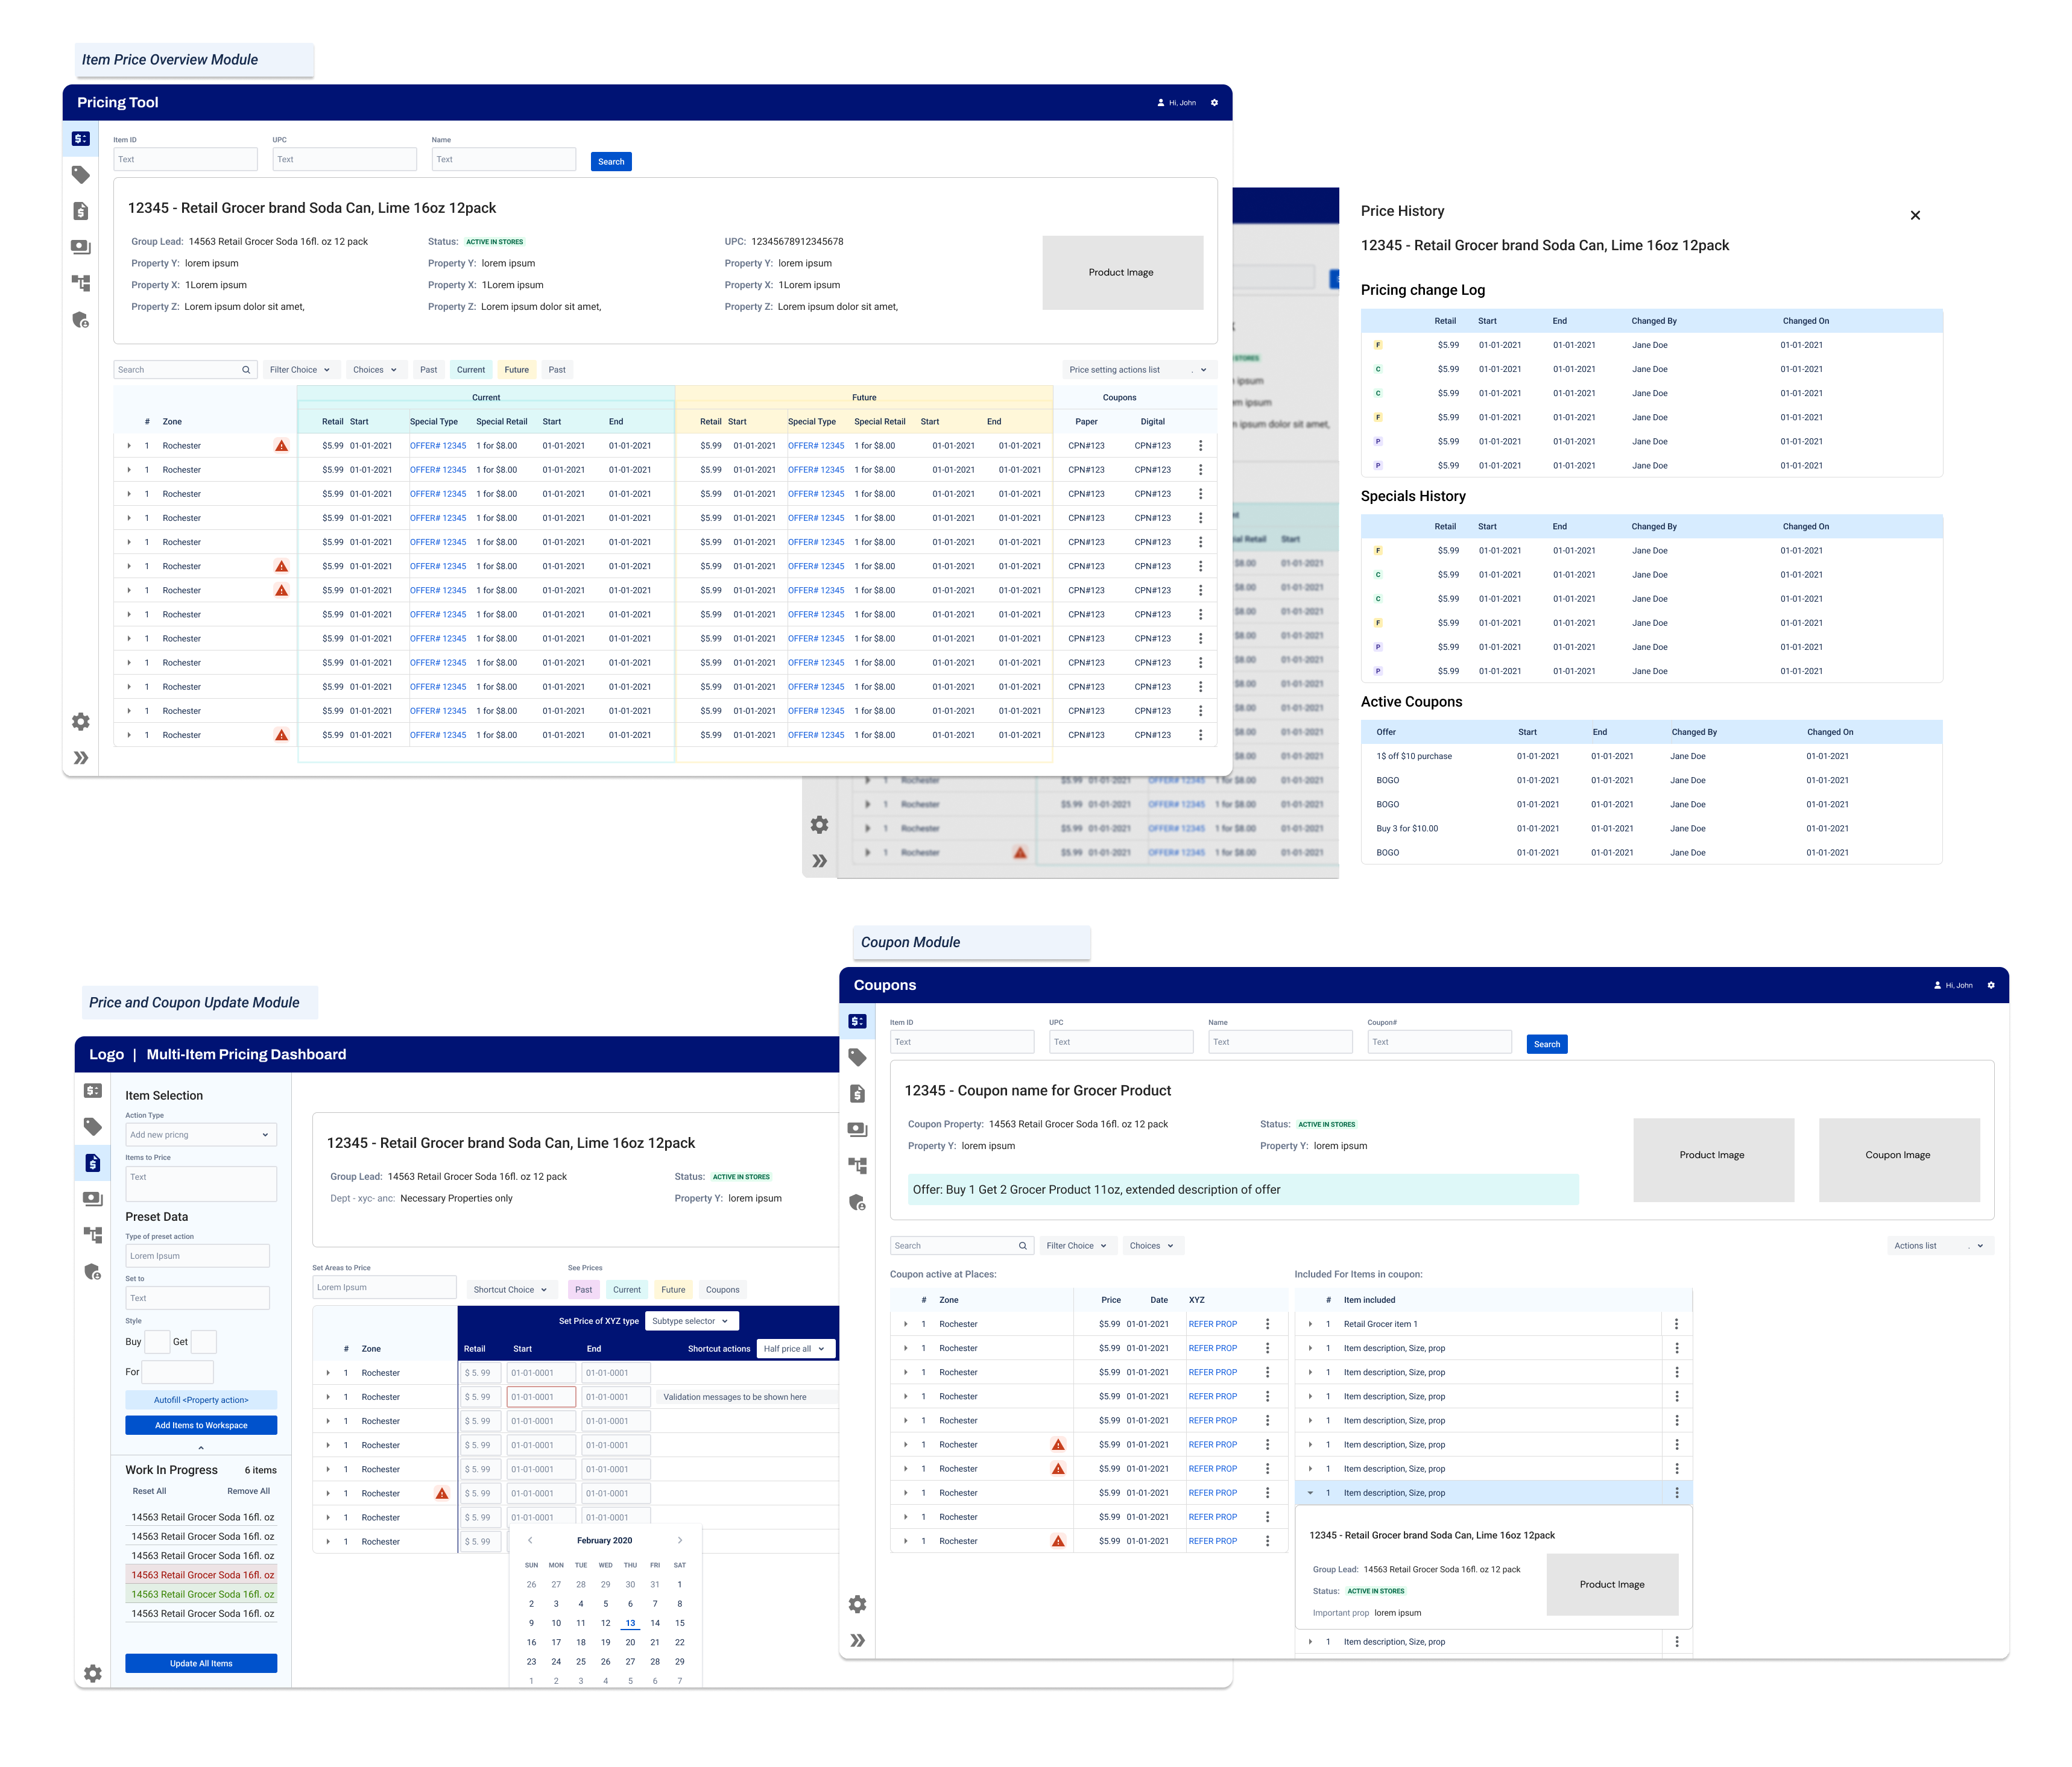Click the Coupon# field in Coupons window
This screenshot has width=2072, height=1767.
[x=1439, y=1042]
